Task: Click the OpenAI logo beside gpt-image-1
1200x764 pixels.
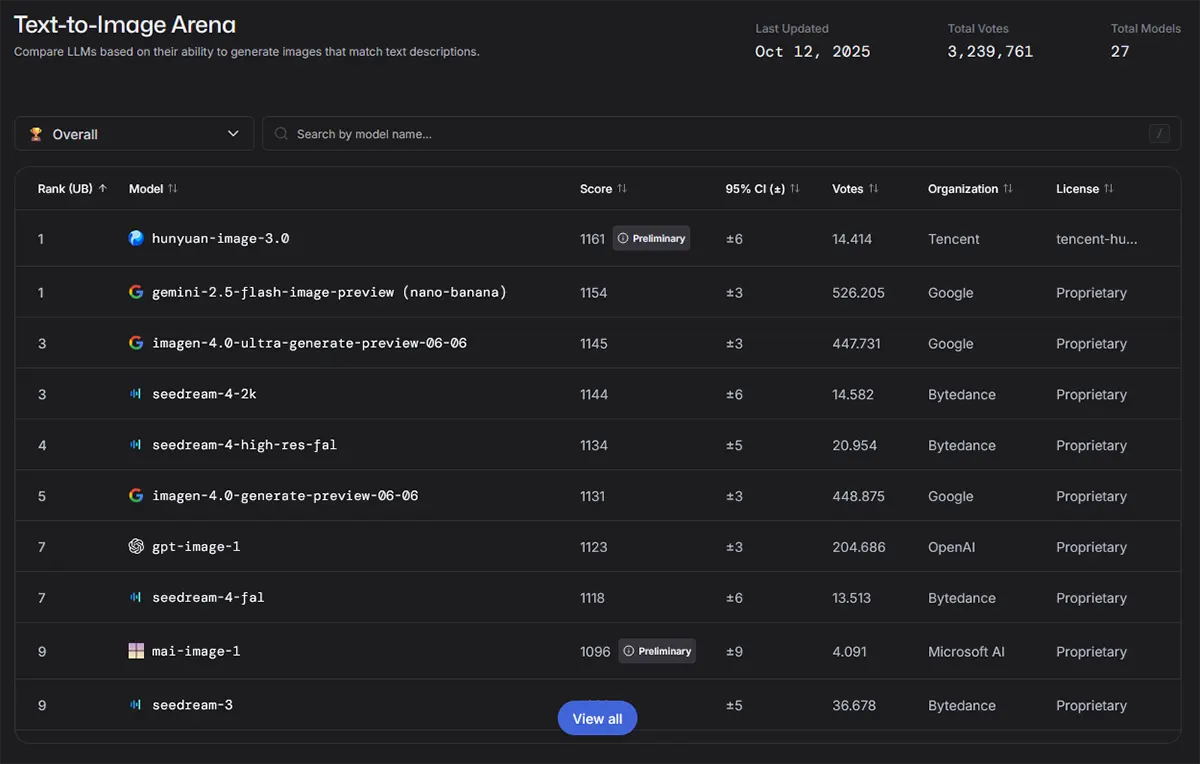Action: (136, 546)
